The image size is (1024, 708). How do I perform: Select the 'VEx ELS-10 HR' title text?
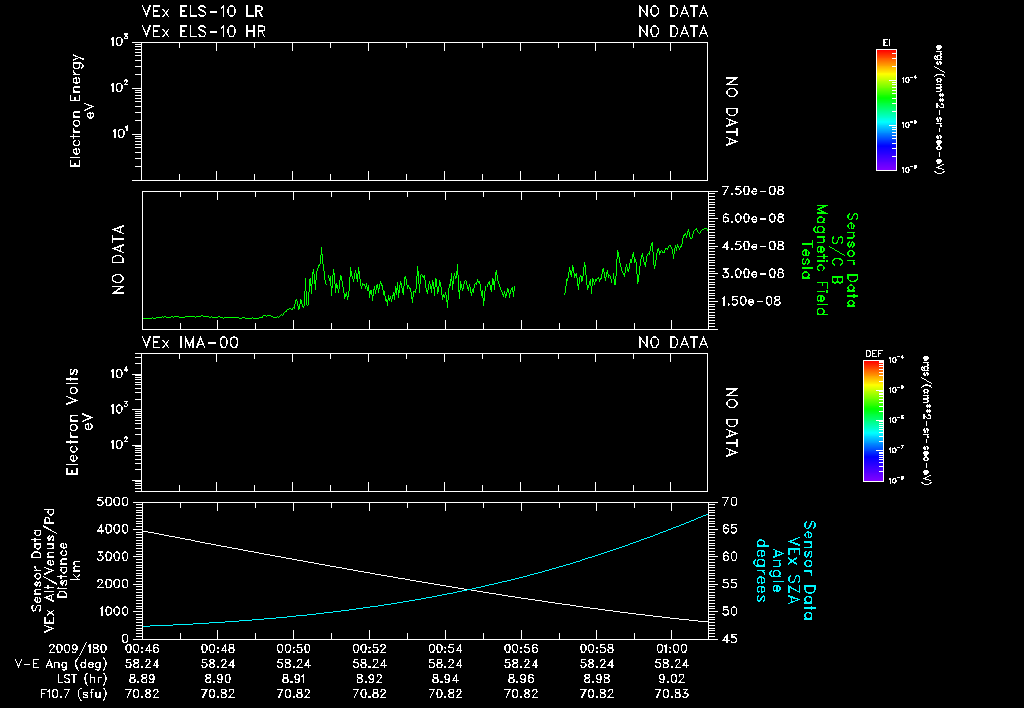203,31
